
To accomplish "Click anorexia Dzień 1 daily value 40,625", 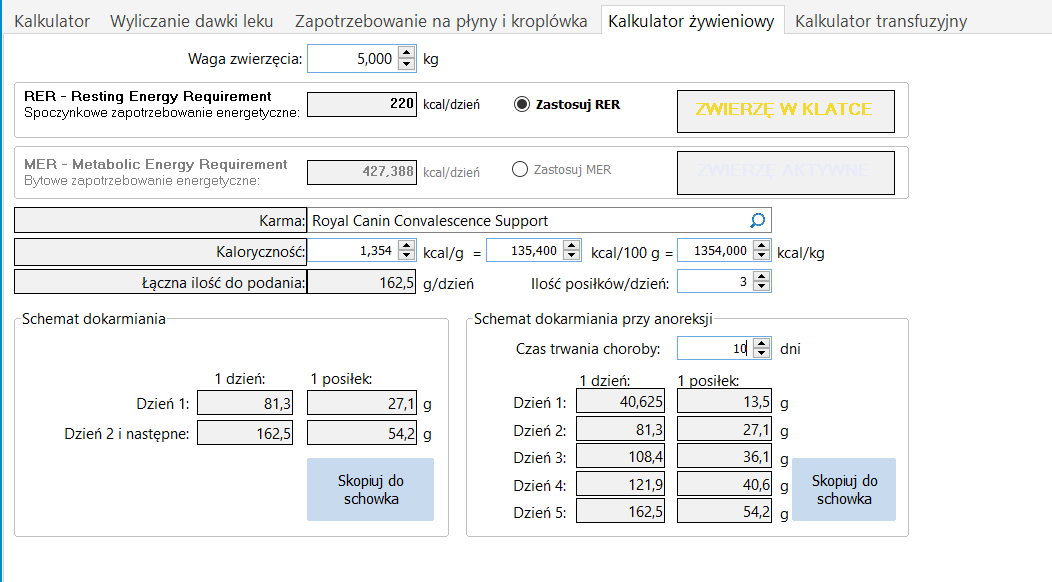I will (621, 401).
